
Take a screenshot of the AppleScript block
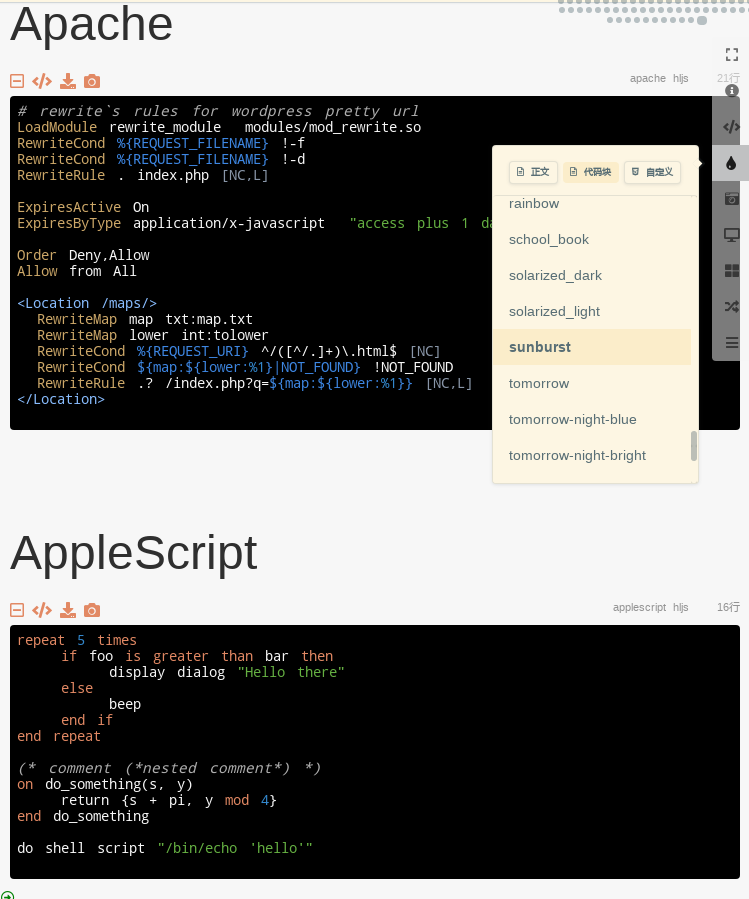point(92,610)
